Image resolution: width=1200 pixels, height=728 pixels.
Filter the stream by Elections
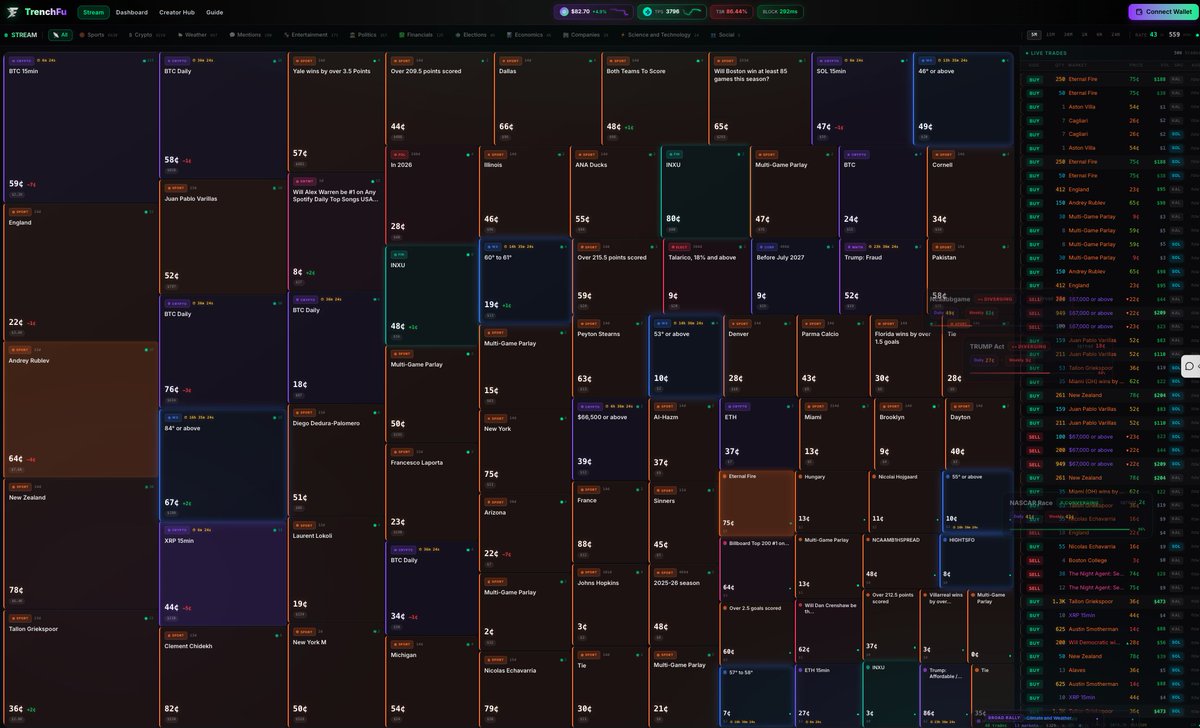click(474, 35)
